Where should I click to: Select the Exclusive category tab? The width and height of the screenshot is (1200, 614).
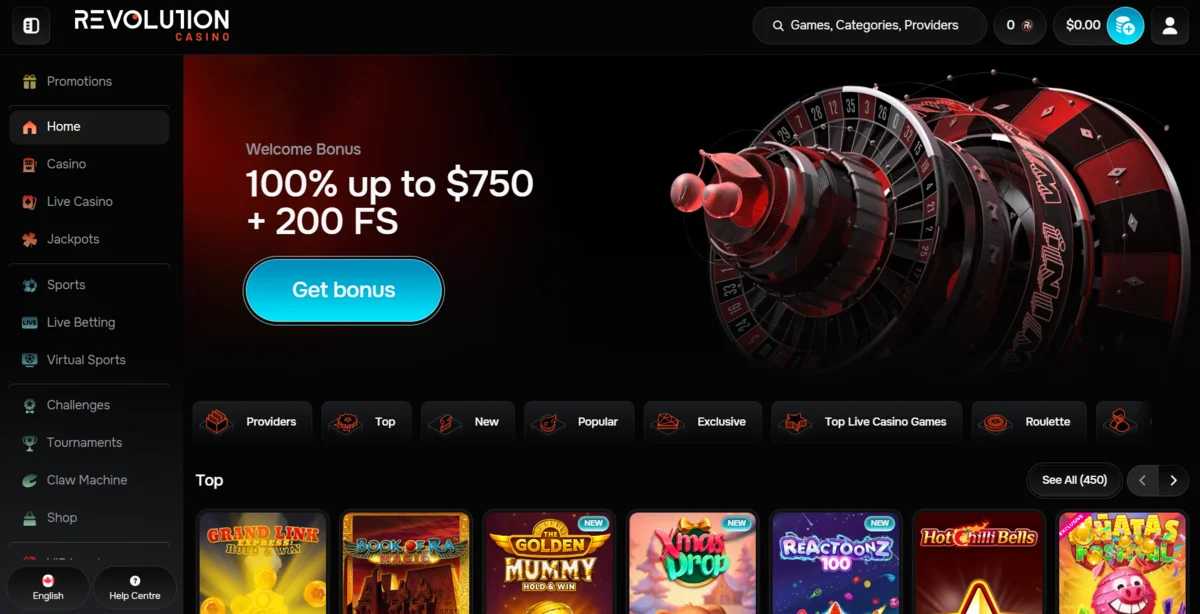point(703,422)
